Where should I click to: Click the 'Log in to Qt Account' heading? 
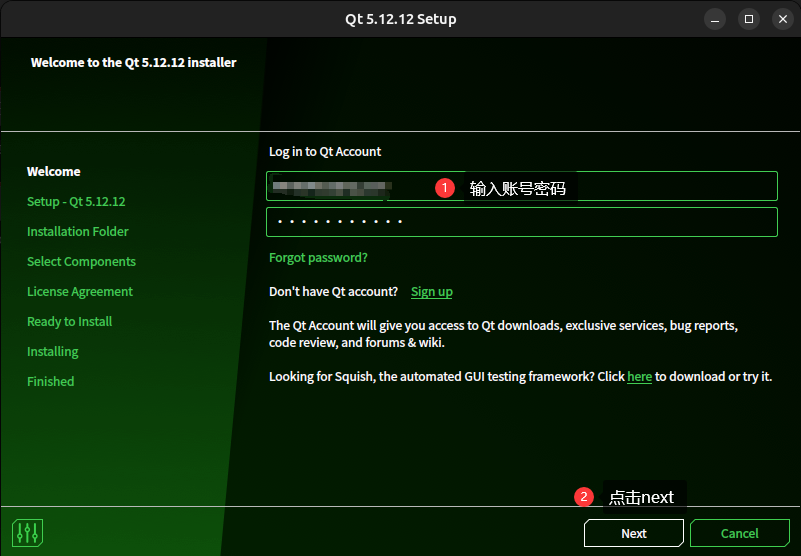(x=325, y=152)
